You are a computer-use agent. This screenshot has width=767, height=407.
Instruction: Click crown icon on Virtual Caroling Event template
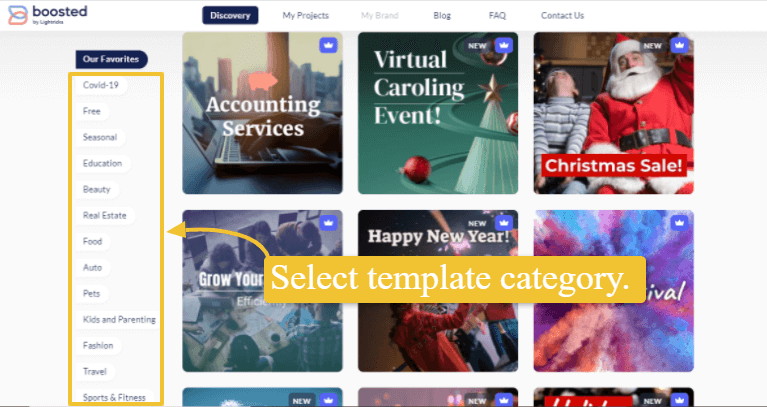click(503, 45)
